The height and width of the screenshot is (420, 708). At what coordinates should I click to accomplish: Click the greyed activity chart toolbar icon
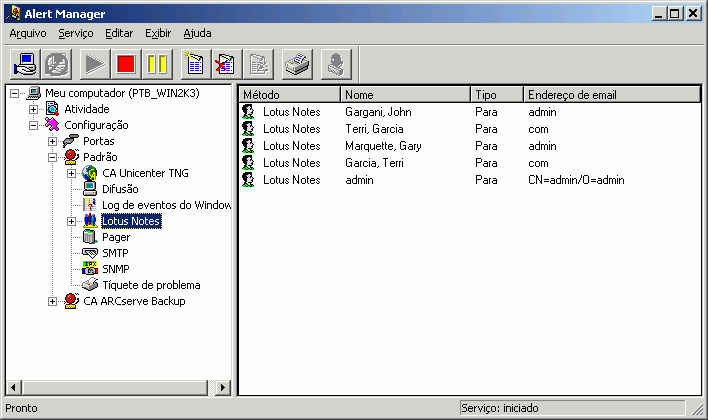pyautogui.click(x=56, y=64)
